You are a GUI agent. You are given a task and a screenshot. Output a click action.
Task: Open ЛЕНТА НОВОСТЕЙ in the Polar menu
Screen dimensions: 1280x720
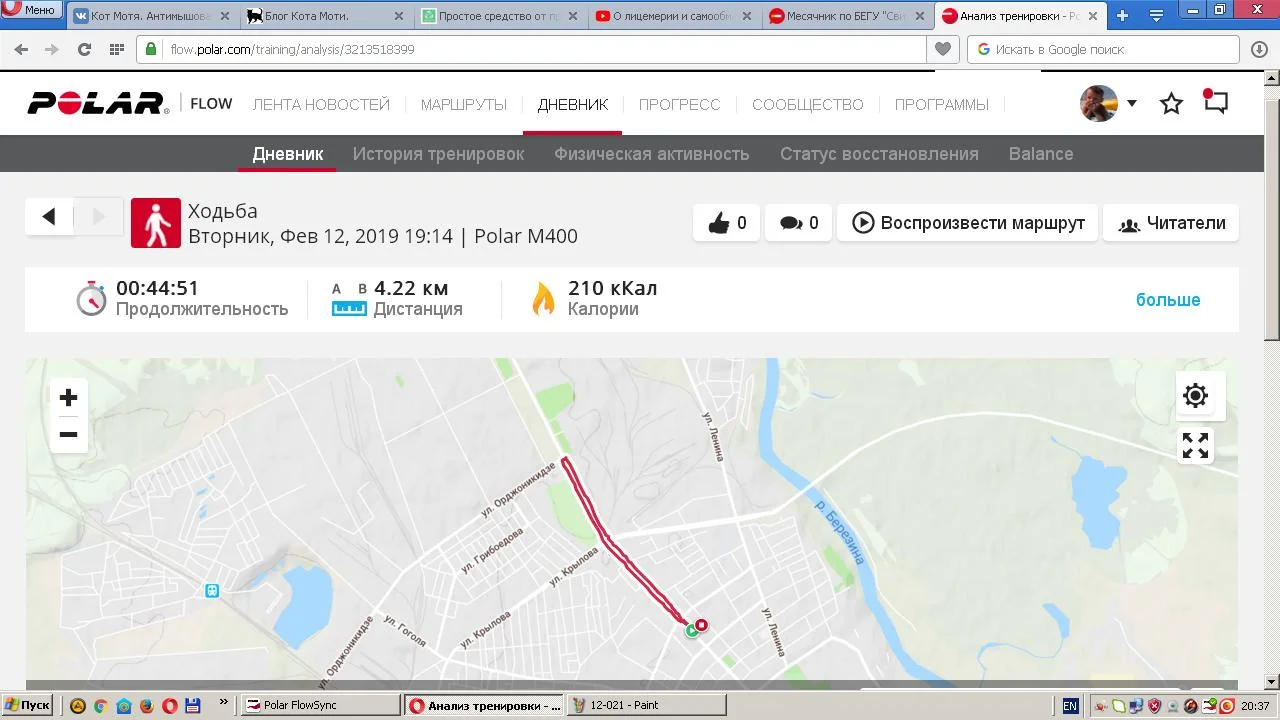(321, 104)
